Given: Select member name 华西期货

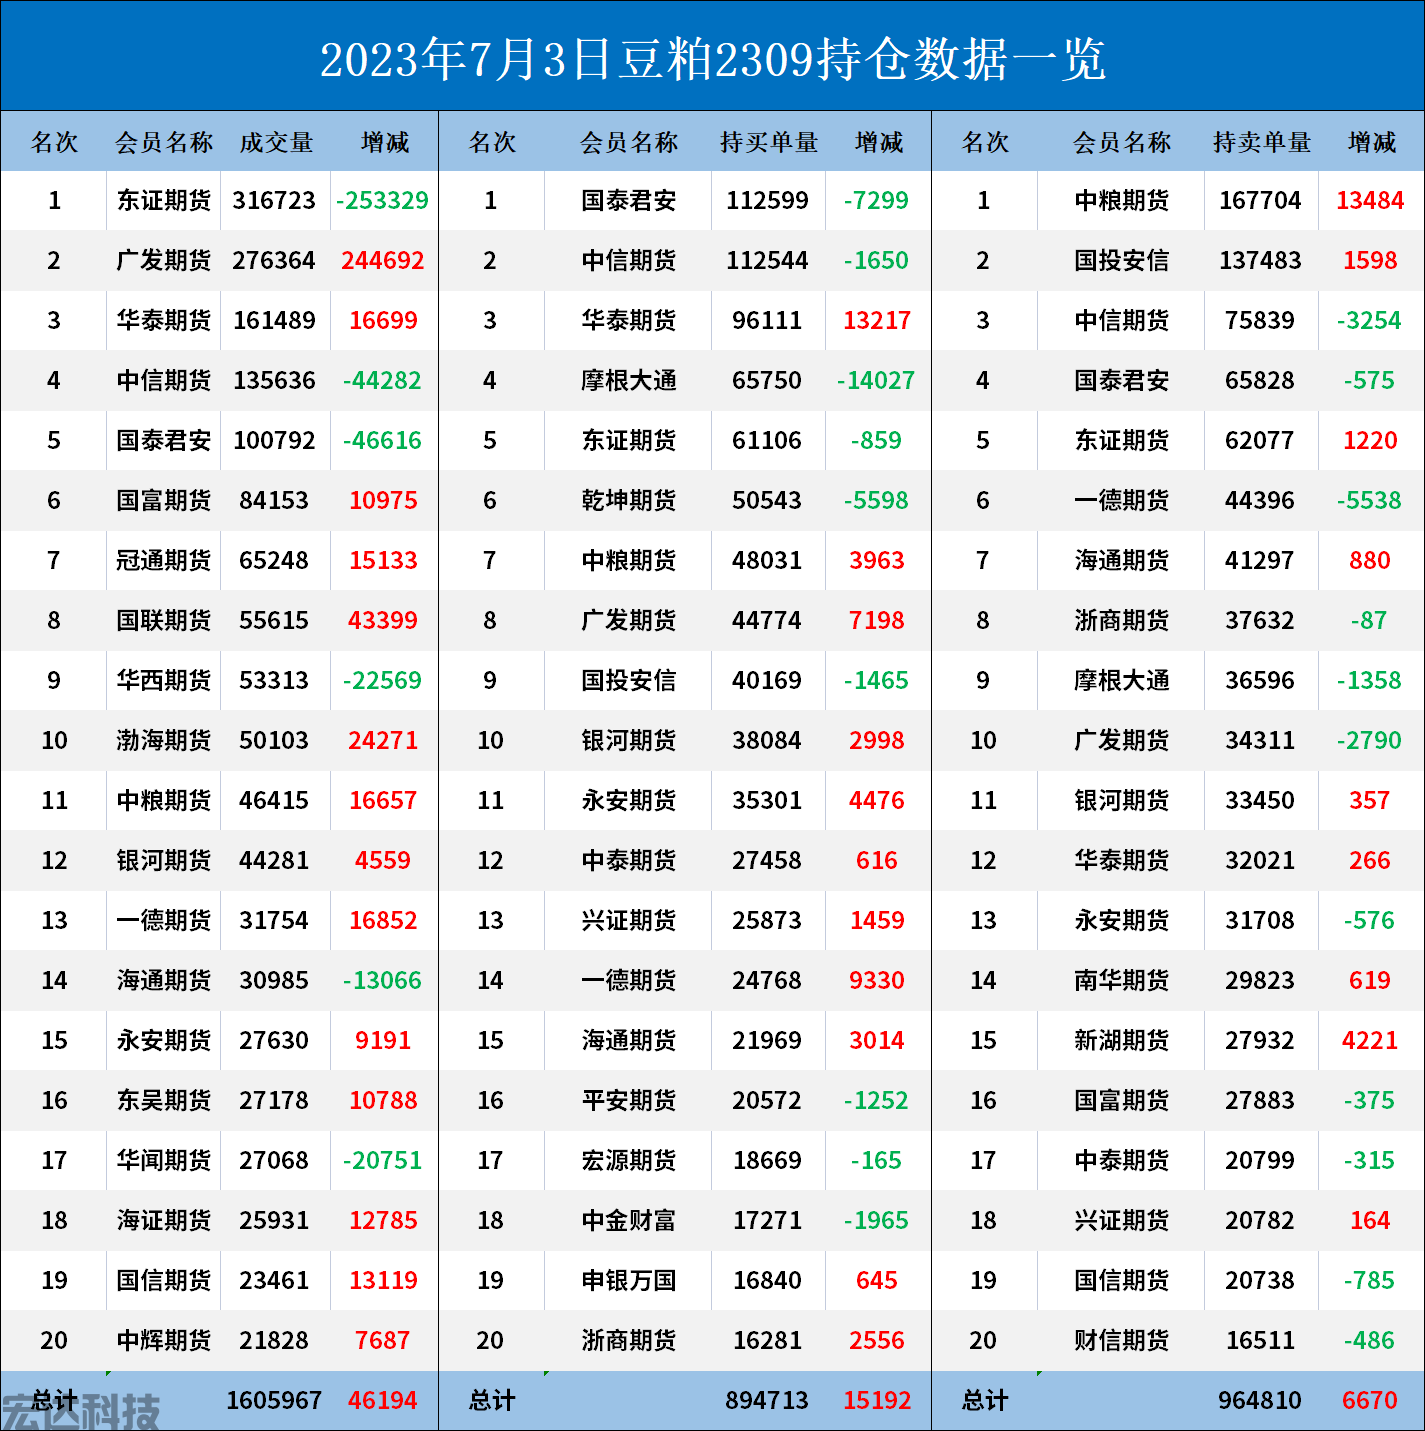Looking at the screenshot, I should pyautogui.click(x=164, y=680).
